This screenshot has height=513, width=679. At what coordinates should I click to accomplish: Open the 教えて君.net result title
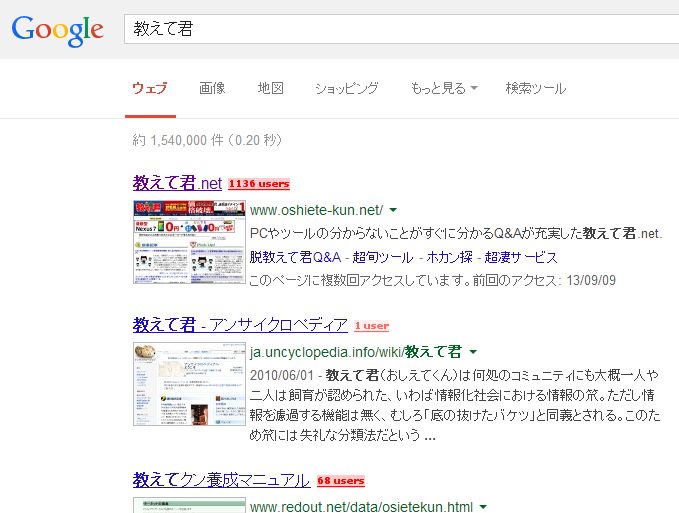[x=177, y=183]
